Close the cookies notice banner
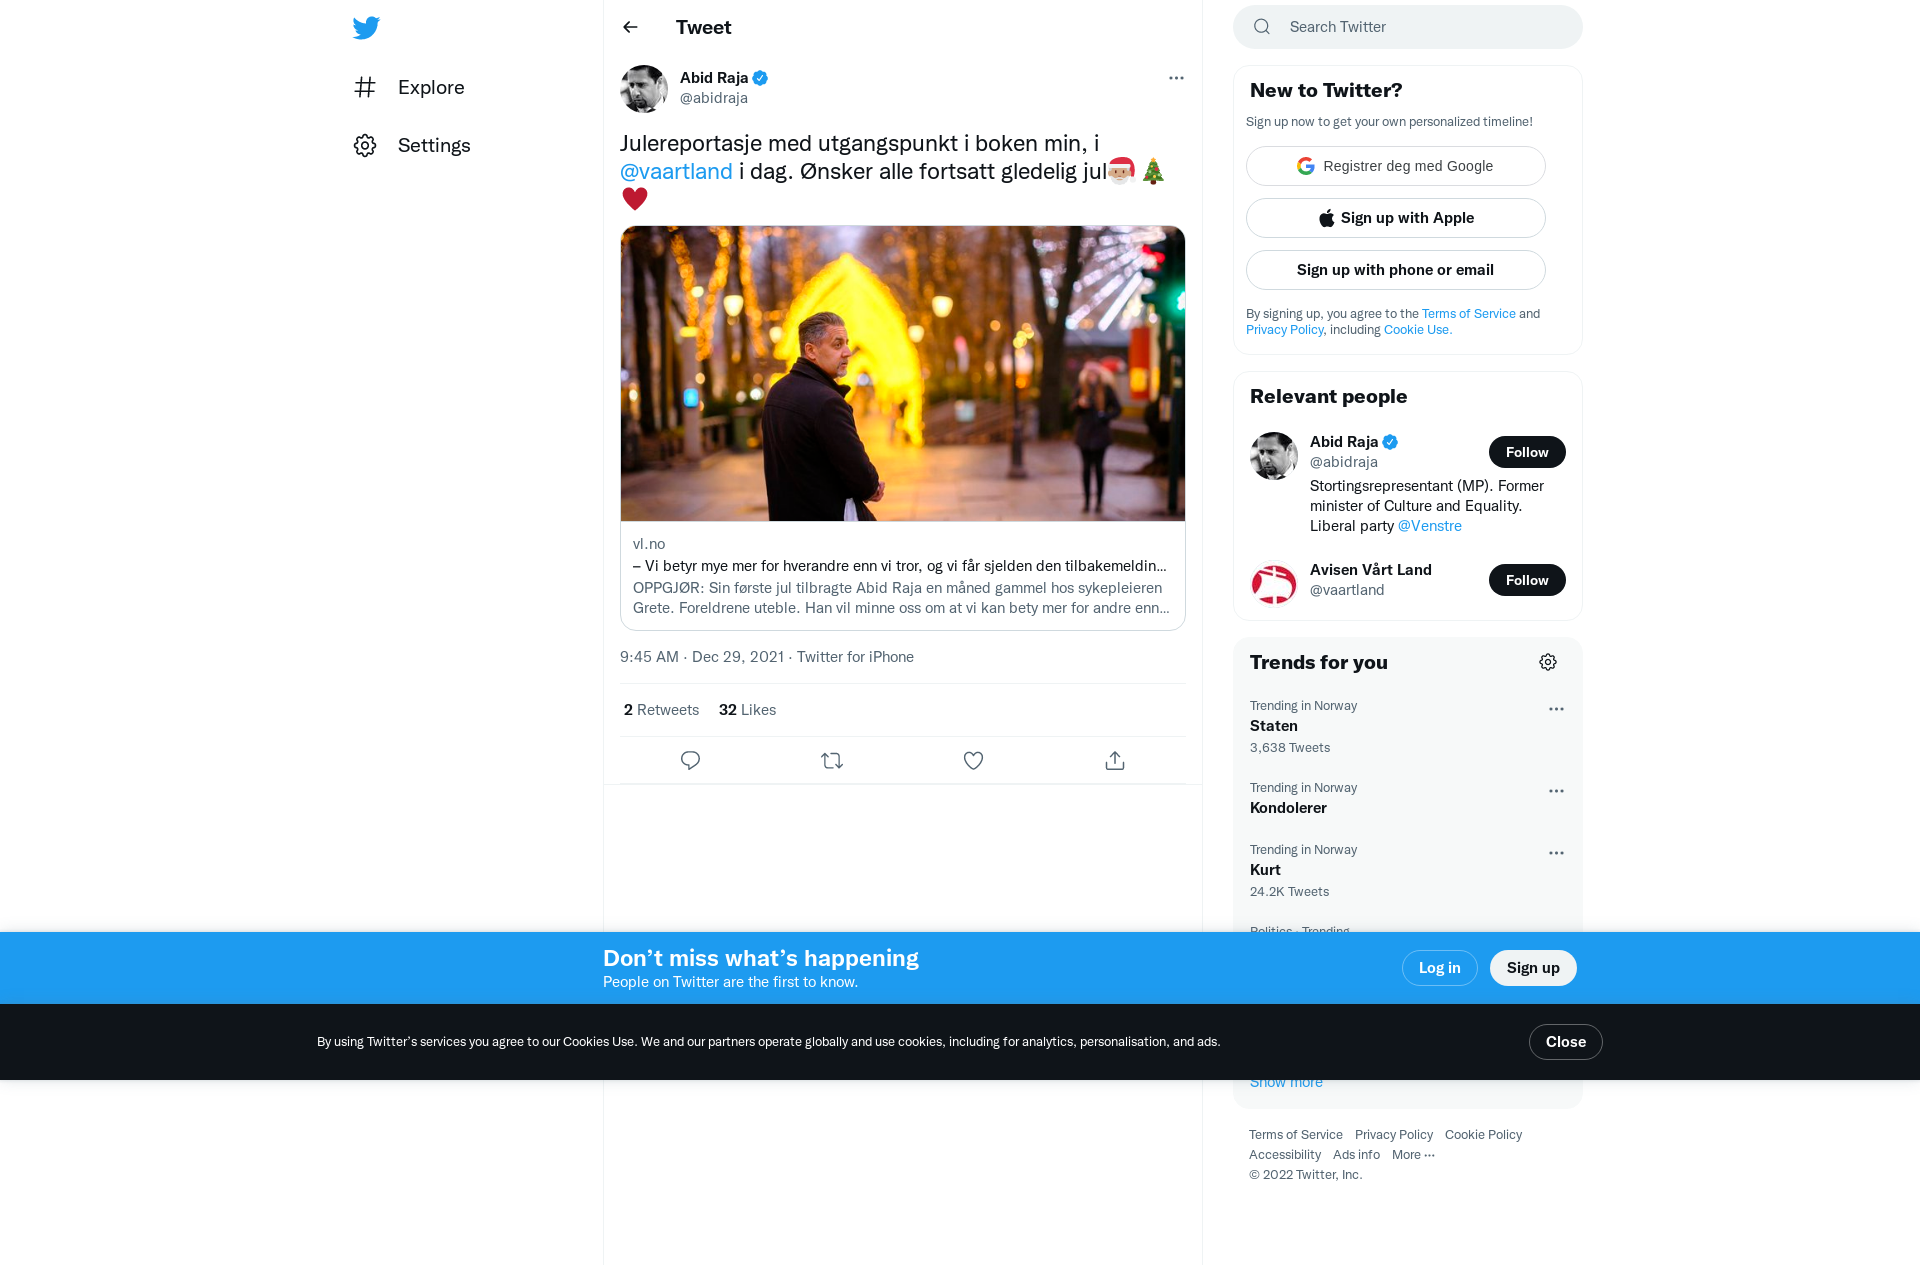Viewport: 1920px width, 1265px height. coord(1566,1042)
